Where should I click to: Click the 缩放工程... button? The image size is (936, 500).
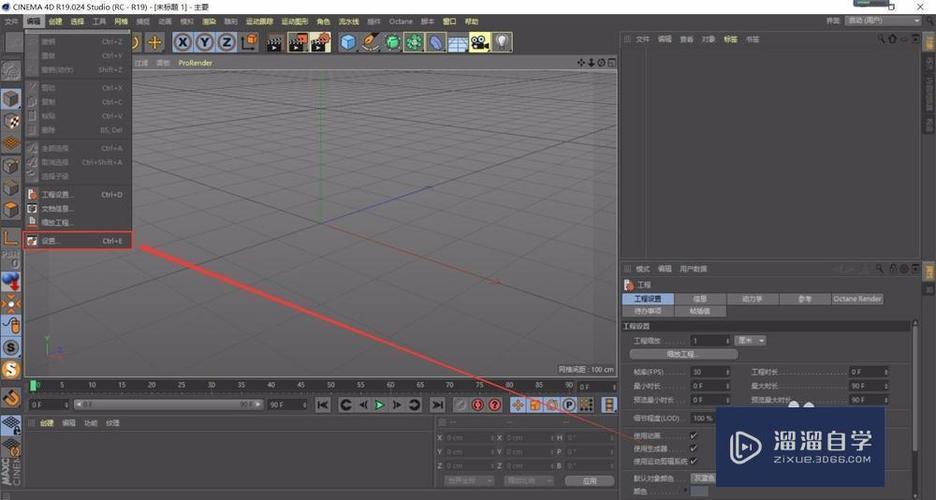[x=683, y=354]
